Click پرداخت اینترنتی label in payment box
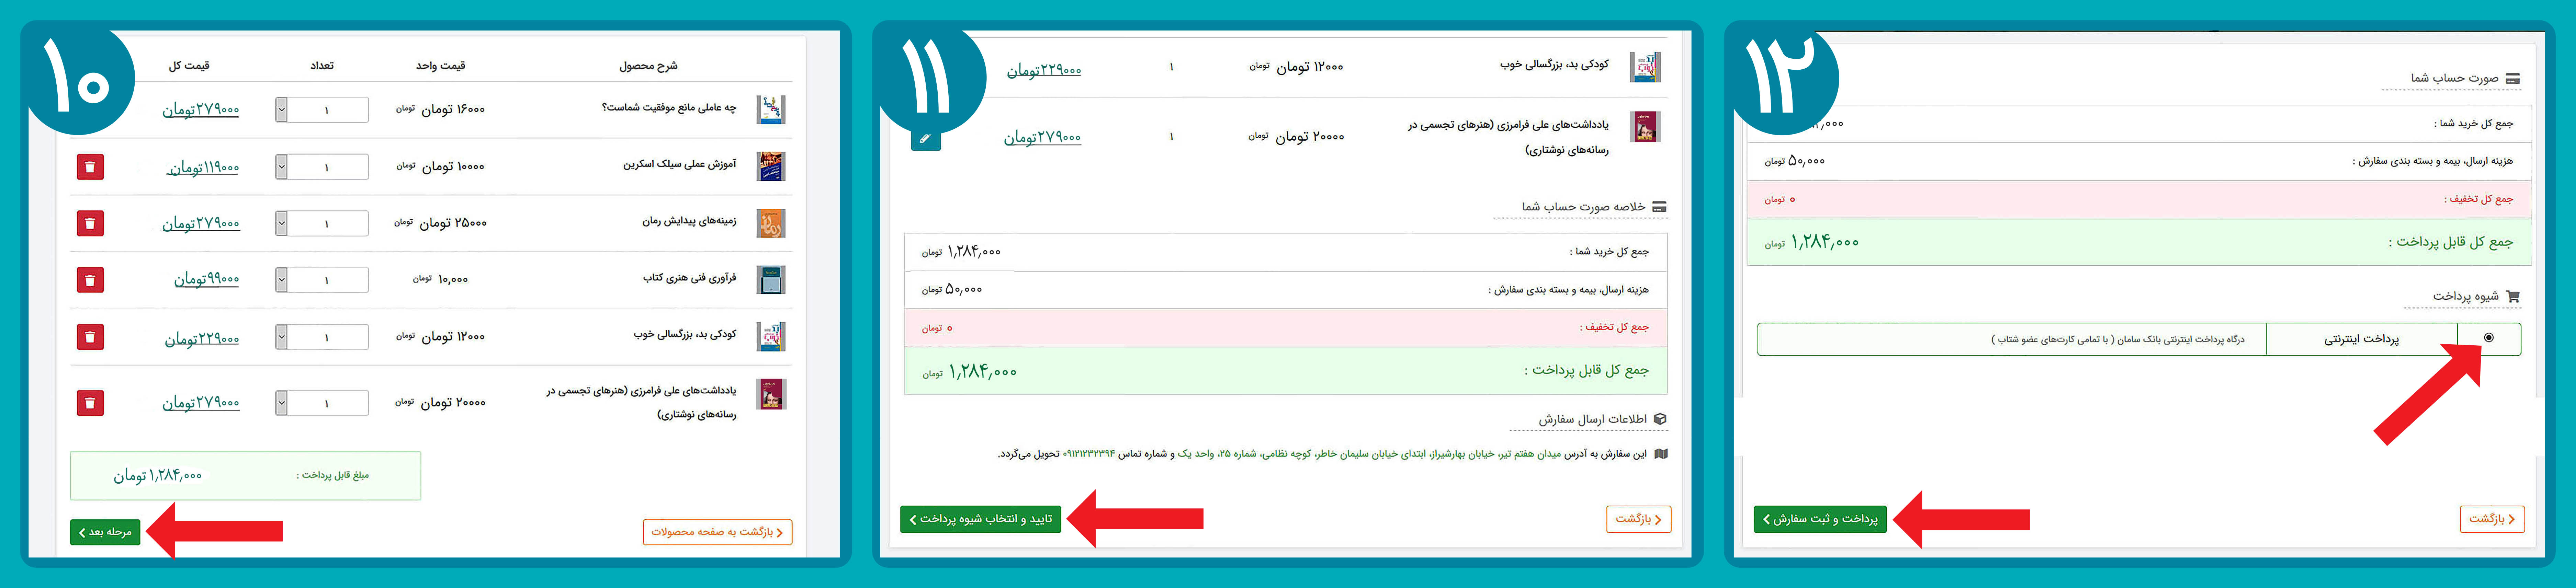The height and width of the screenshot is (588, 2576). click(x=2362, y=339)
